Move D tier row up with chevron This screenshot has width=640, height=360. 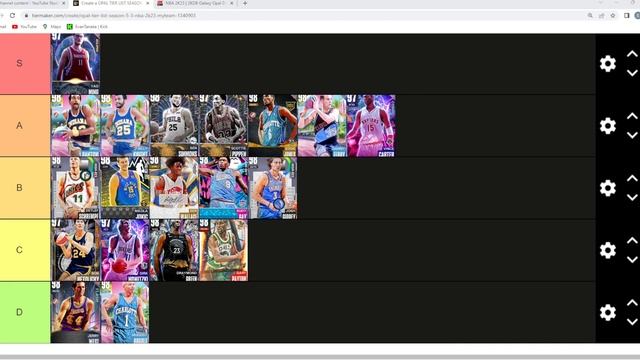[x=632, y=302]
